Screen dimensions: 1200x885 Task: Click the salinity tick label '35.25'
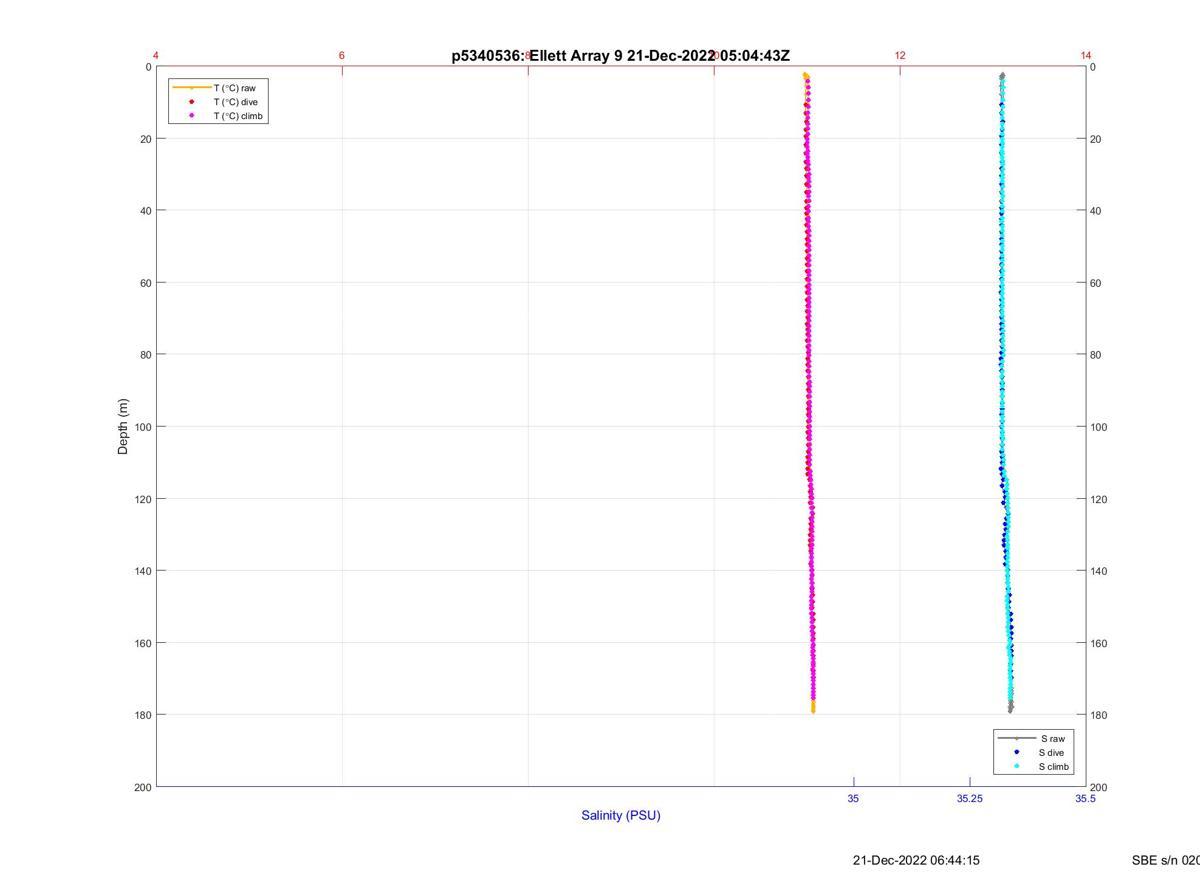tap(969, 799)
